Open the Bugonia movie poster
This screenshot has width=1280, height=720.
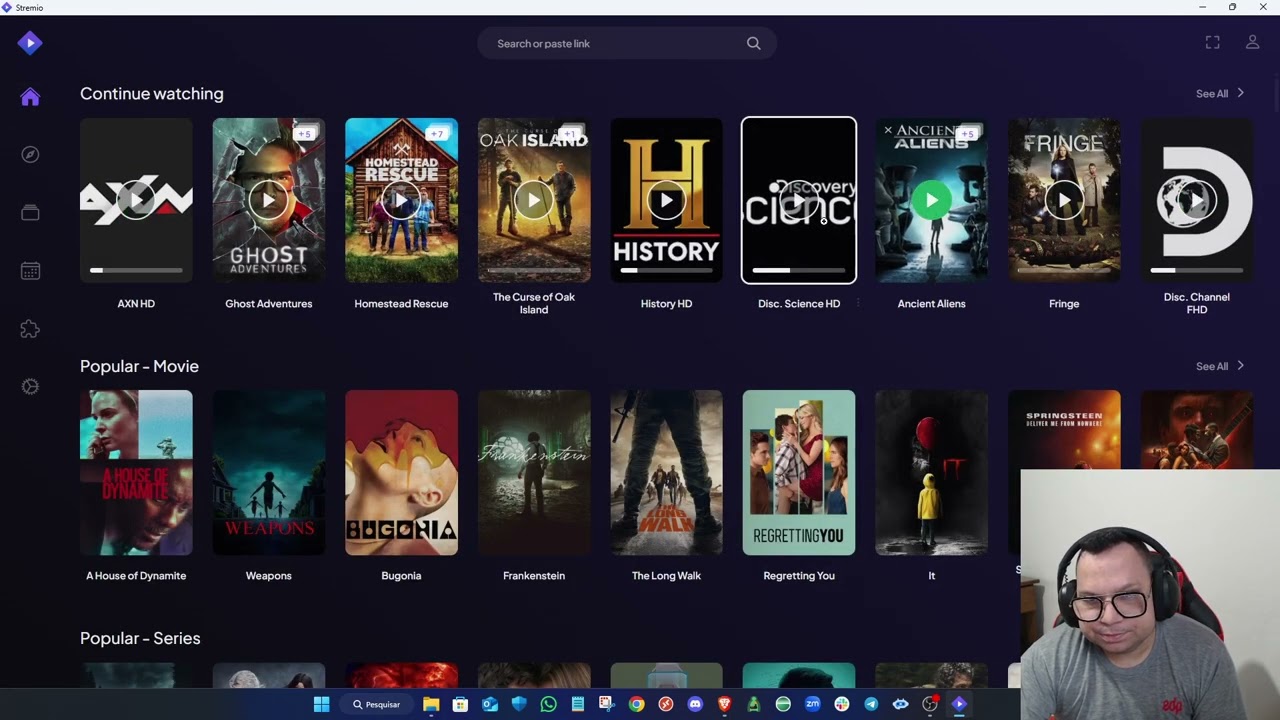pyautogui.click(x=401, y=472)
